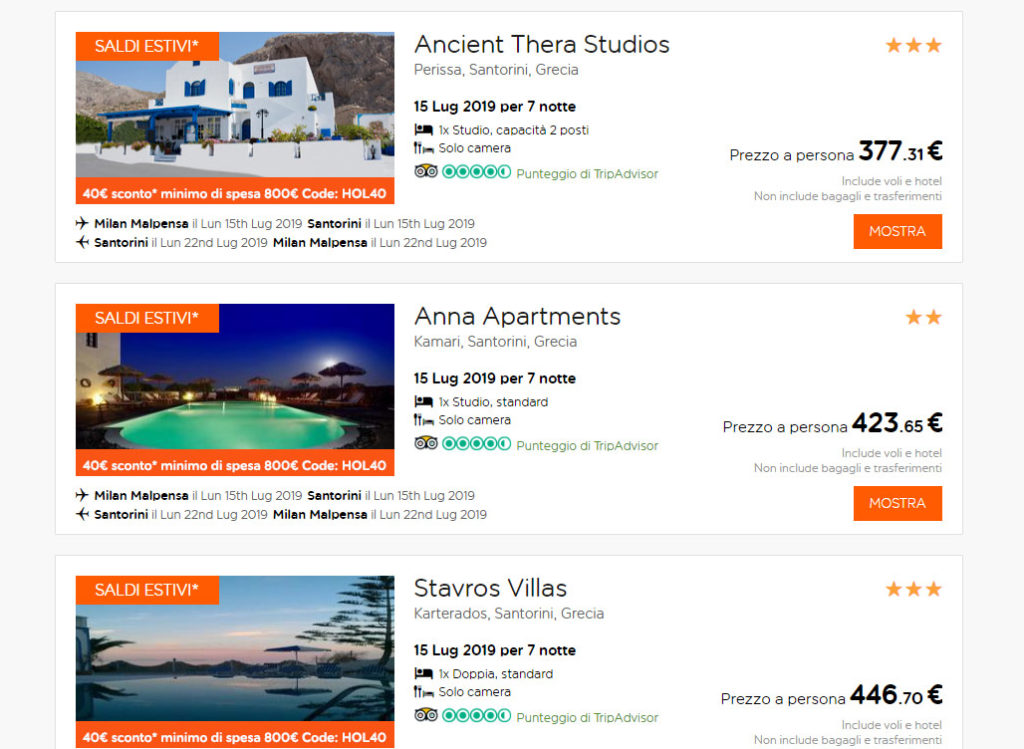Click the Anna Apartments pool photo
The width and height of the screenshot is (1024, 749).
(x=235, y=390)
